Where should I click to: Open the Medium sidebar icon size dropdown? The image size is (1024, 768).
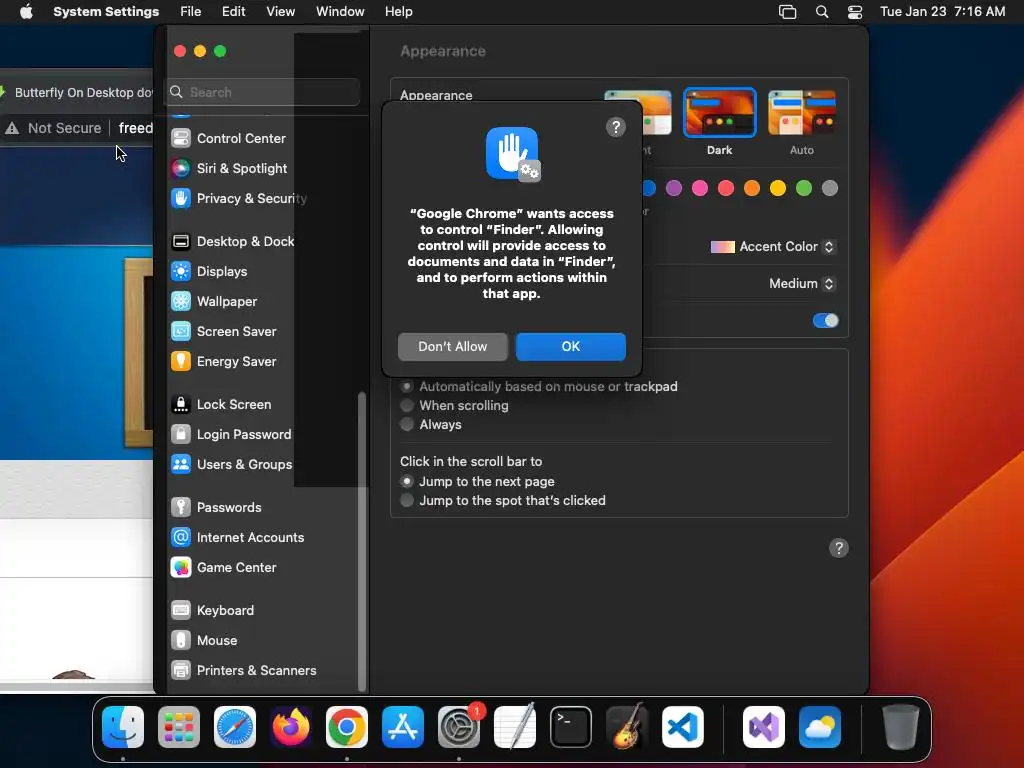802,283
